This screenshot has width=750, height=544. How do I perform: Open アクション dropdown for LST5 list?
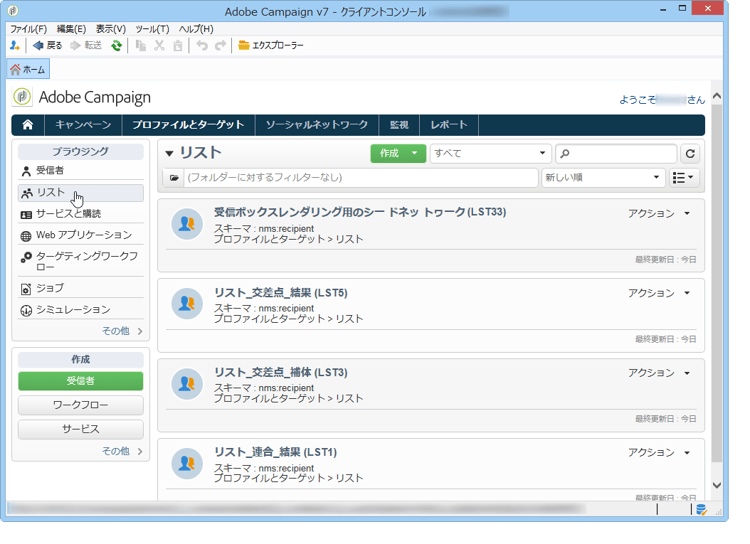(x=659, y=293)
